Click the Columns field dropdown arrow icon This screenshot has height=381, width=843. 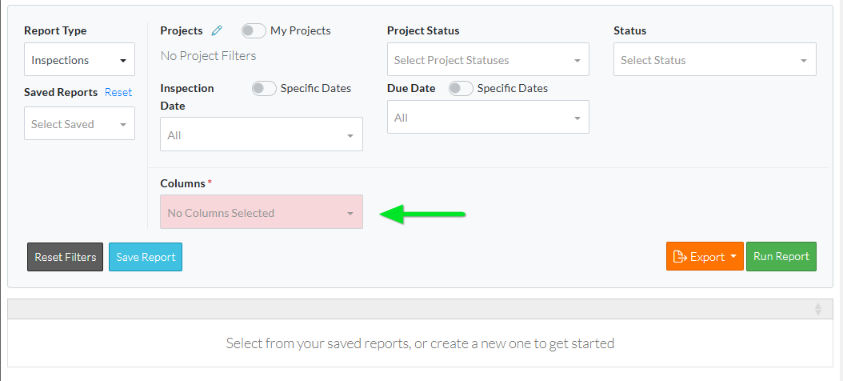click(x=350, y=213)
